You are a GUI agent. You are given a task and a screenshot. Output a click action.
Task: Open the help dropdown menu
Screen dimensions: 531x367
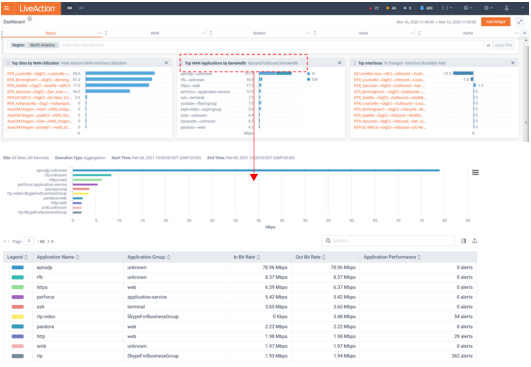click(468, 8)
